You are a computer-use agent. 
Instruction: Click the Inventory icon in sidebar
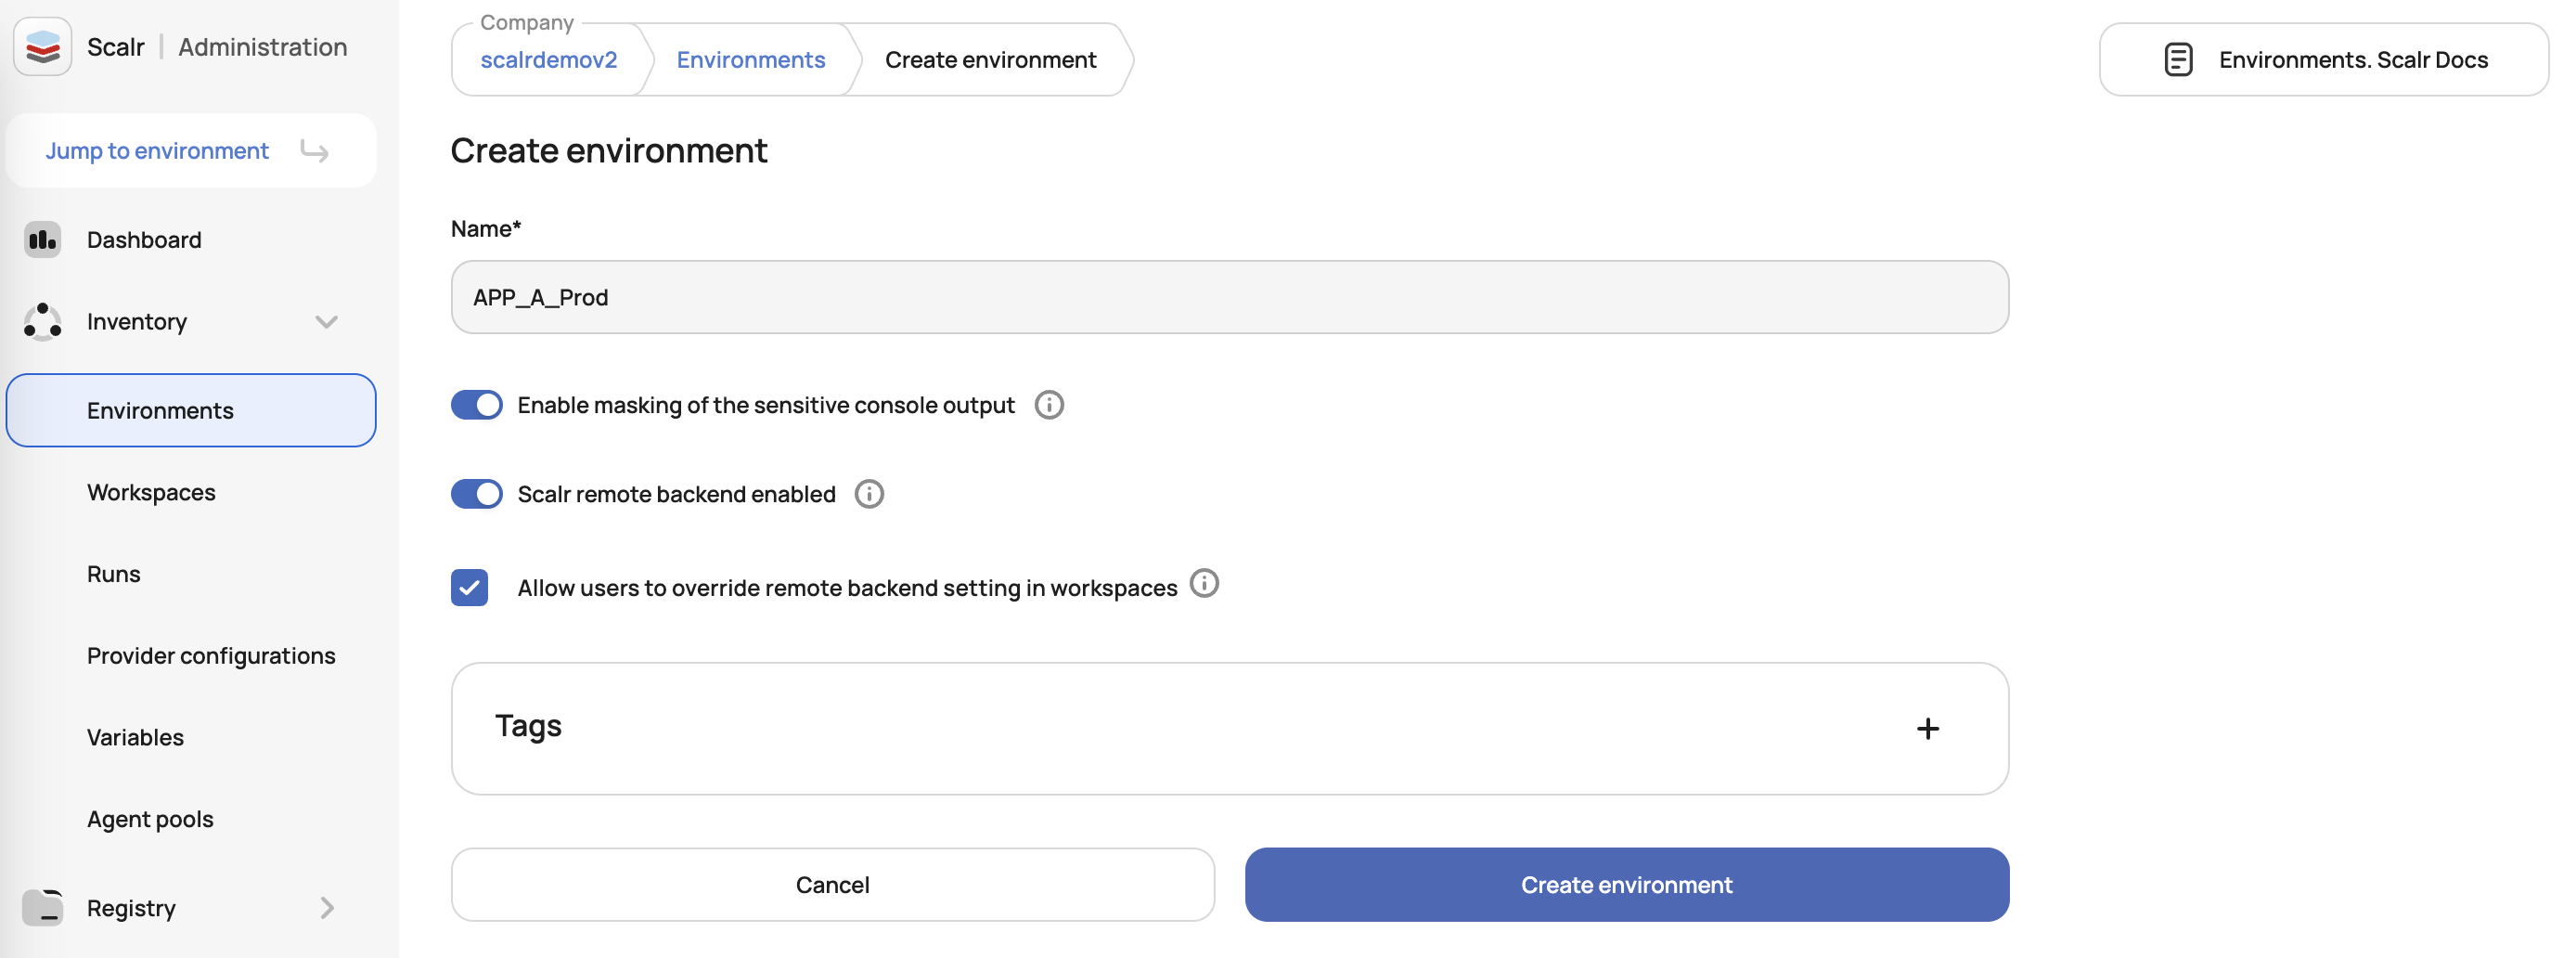pos(42,322)
